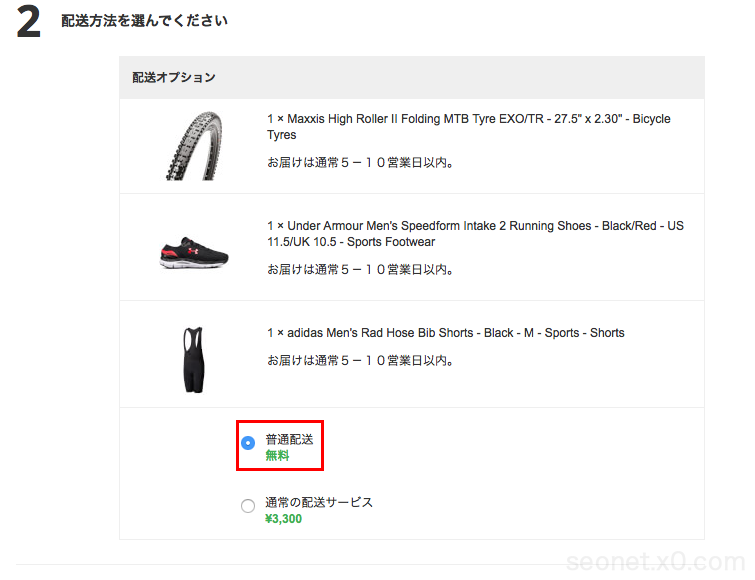
Task: Click the Maxxis High Roller II product title
Action: click(468, 126)
